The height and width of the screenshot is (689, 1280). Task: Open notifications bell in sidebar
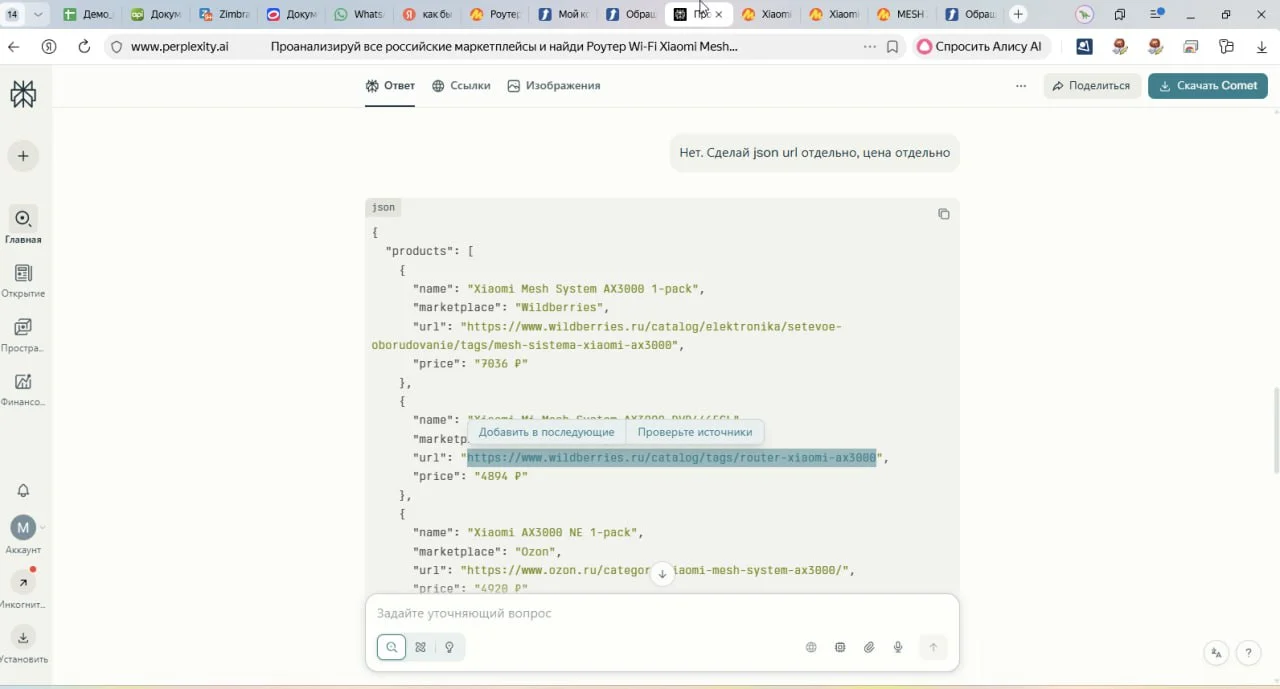coord(23,490)
